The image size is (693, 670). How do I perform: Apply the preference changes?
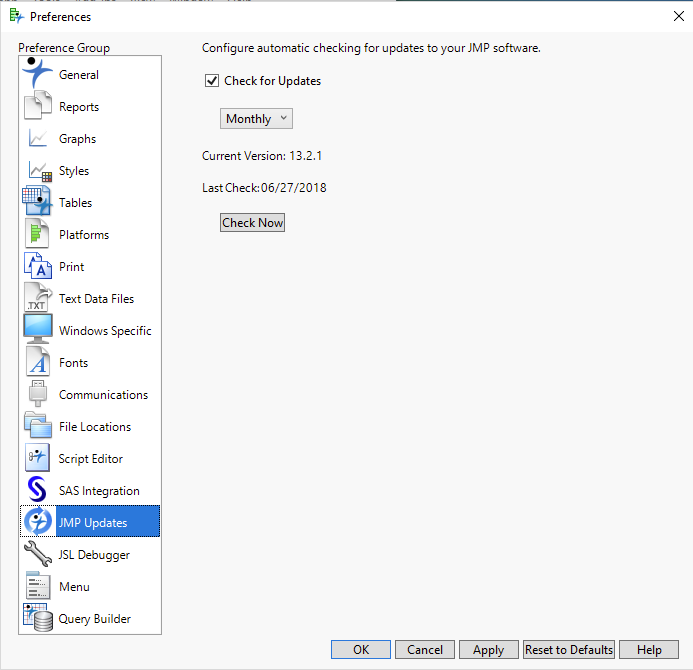(488, 649)
